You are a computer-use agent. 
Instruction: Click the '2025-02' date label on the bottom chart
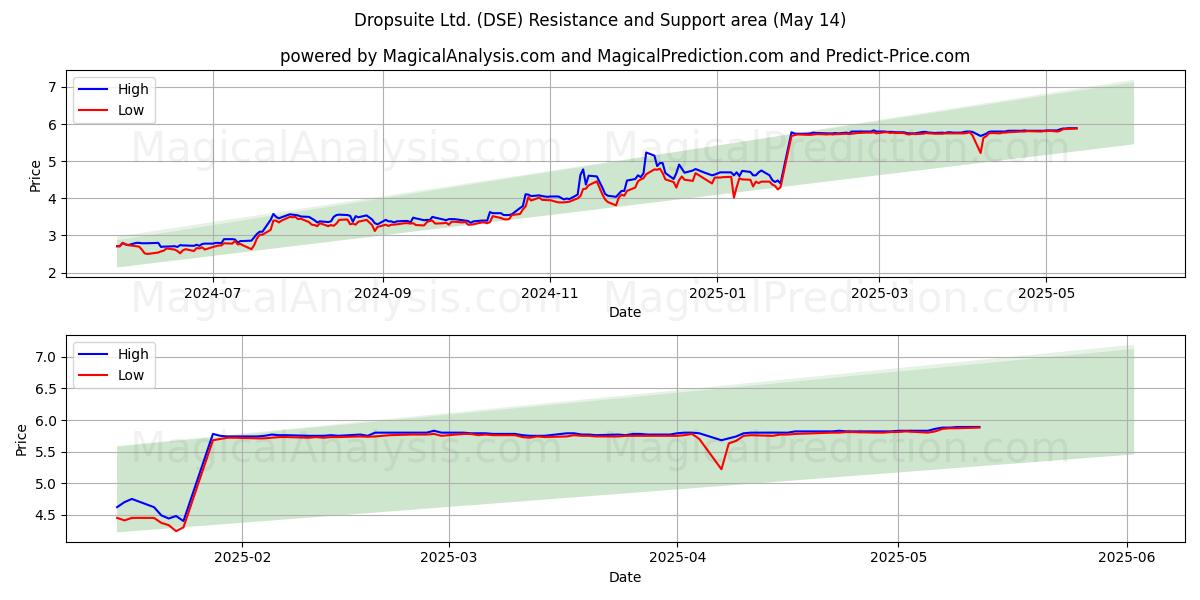(x=243, y=559)
